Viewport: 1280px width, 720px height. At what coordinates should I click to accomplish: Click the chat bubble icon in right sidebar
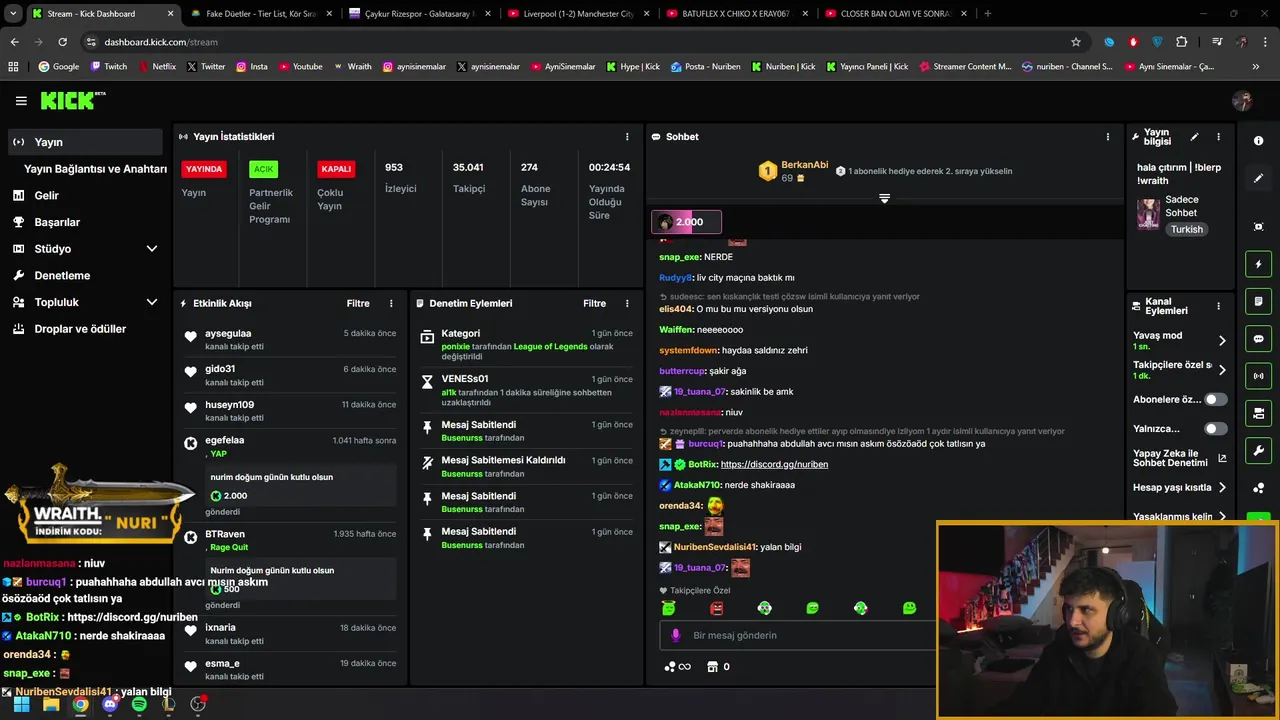(x=1259, y=339)
